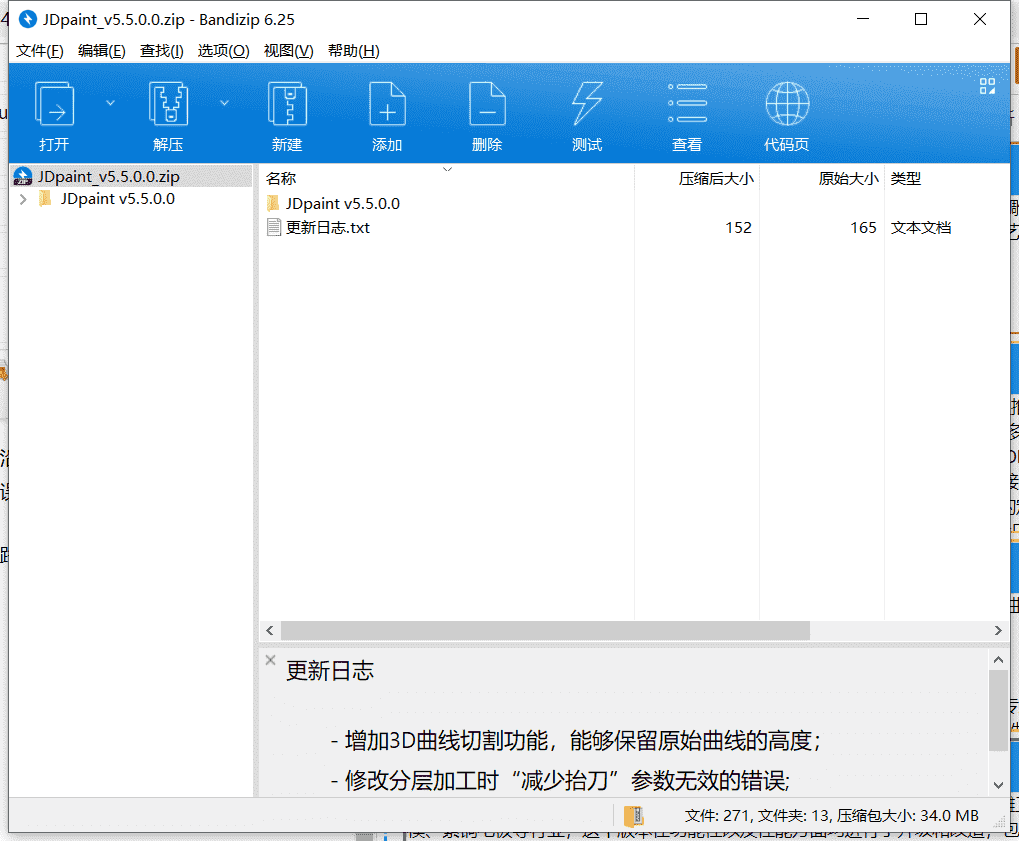1019x841 pixels.
Task: Select the JDpaint v5.5.0.0 folder in file list
Action: 342,203
